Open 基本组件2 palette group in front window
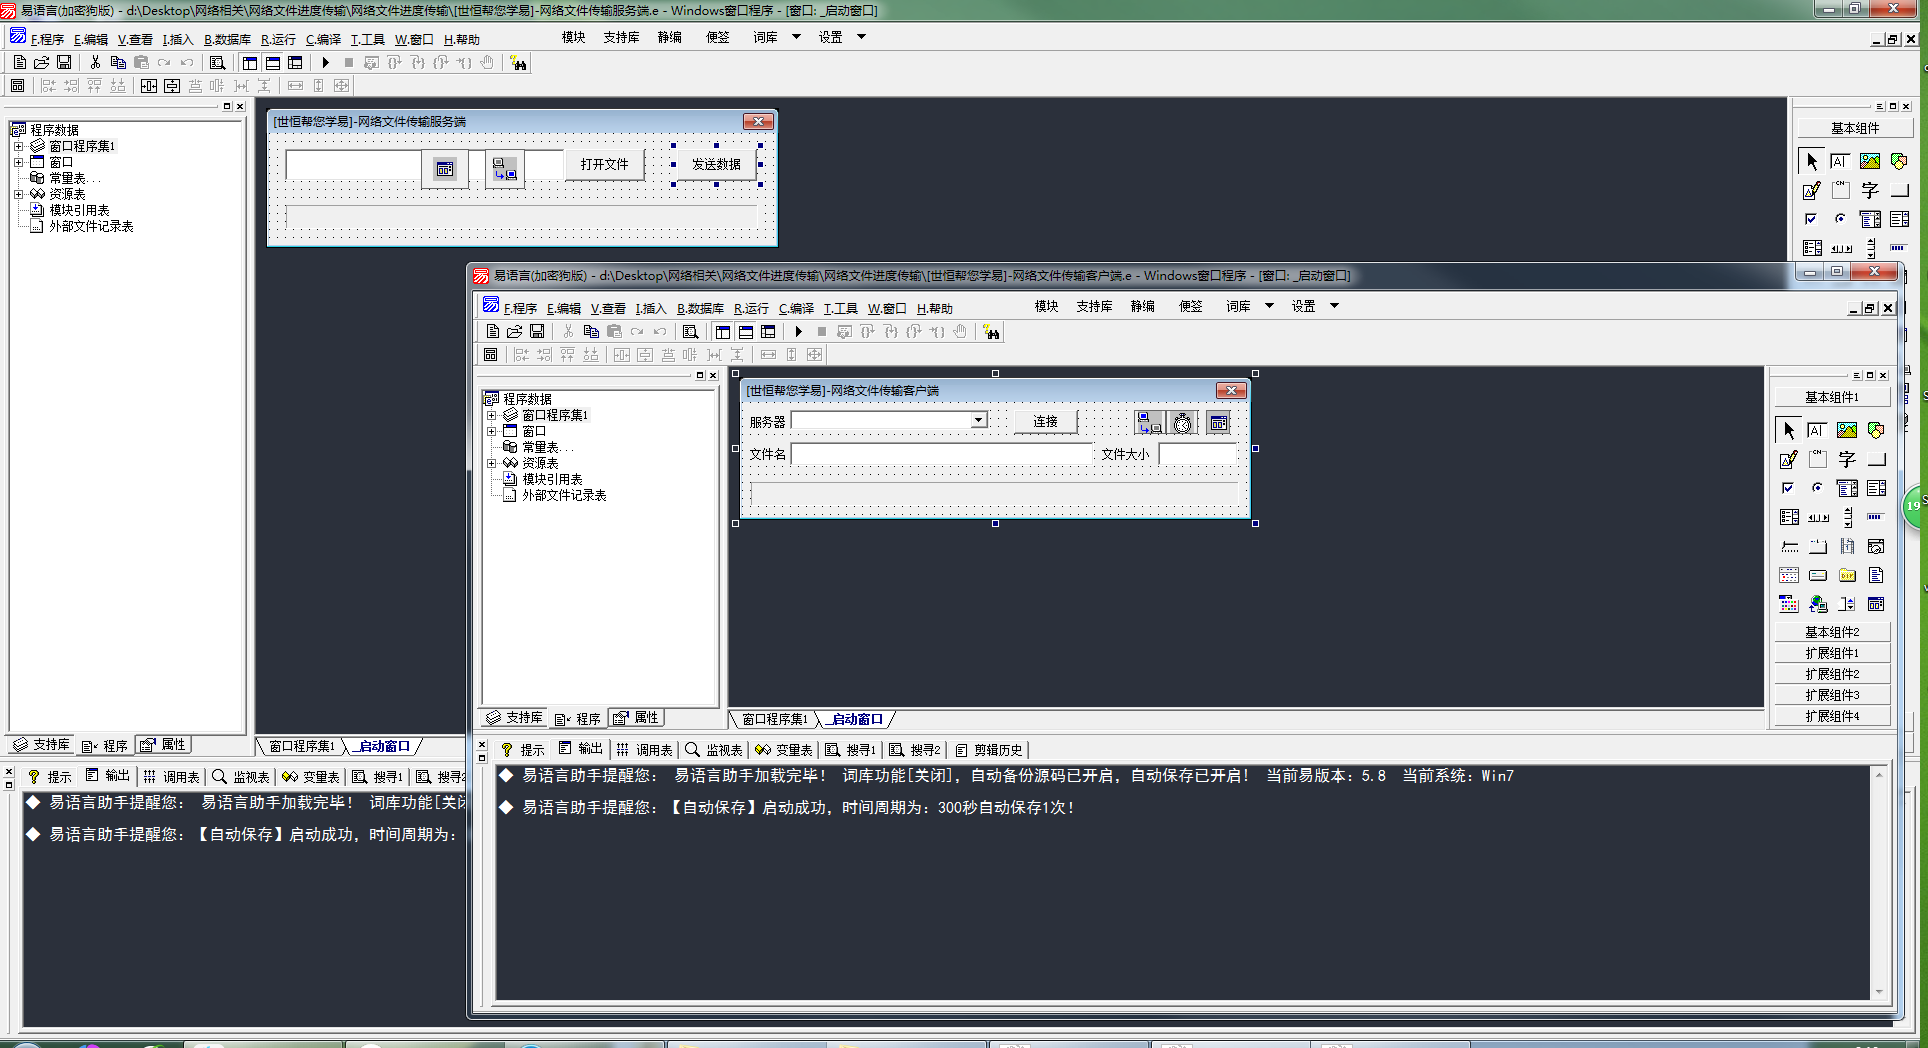 coord(1832,632)
